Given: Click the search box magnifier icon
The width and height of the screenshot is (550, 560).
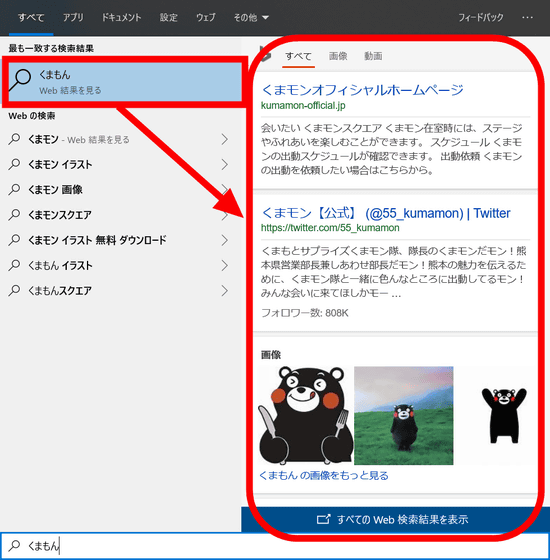Looking at the screenshot, I should point(14,545).
